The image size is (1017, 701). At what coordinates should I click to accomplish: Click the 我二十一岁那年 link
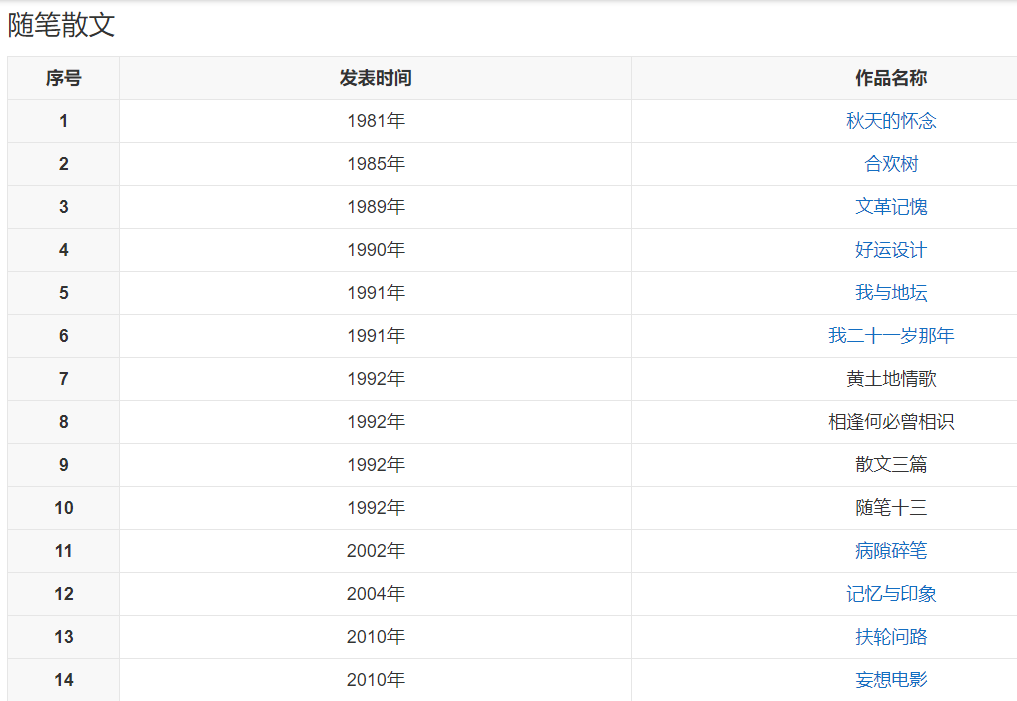891,336
